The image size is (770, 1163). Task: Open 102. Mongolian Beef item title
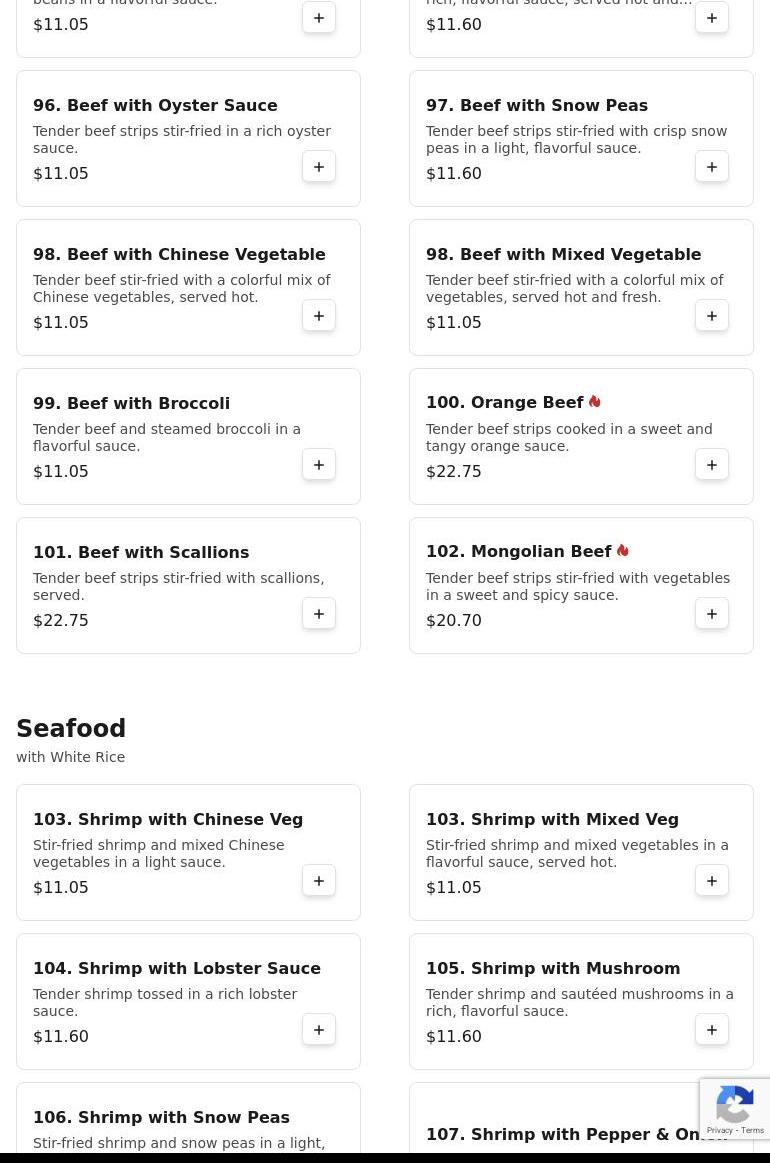[x=519, y=551]
